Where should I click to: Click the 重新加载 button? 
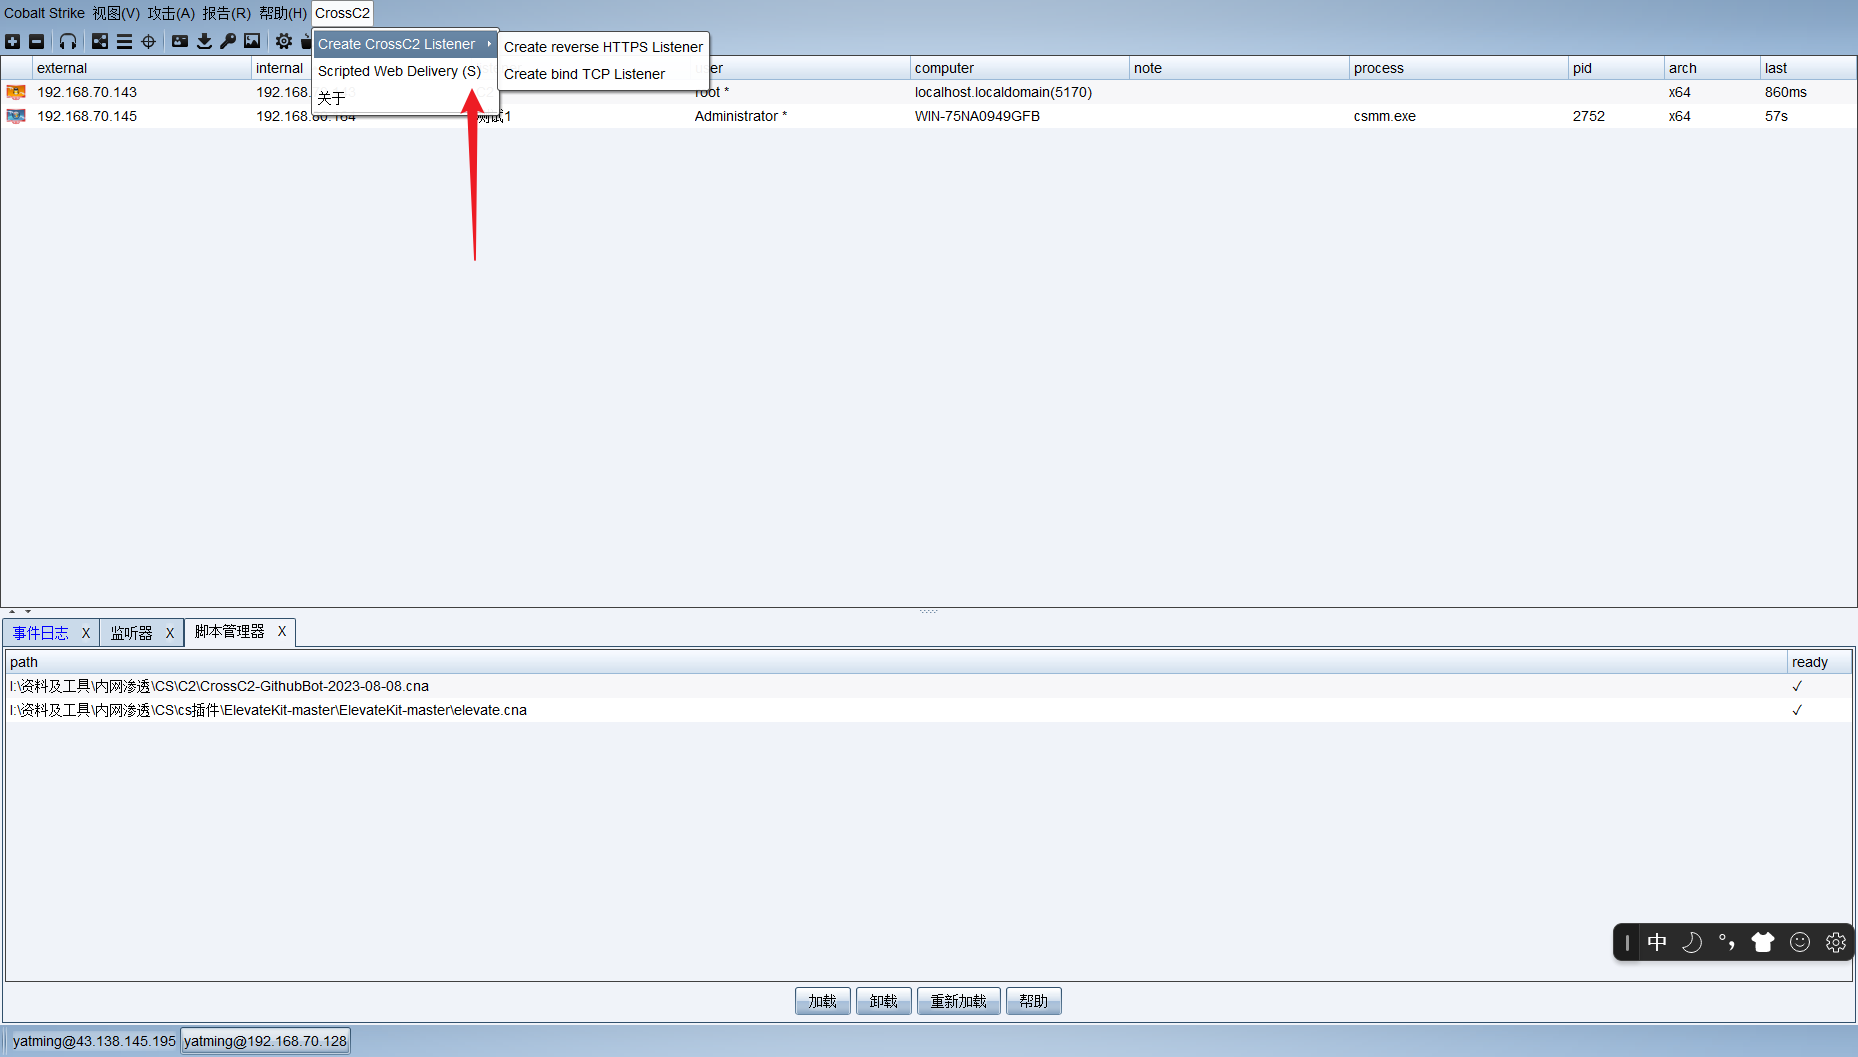click(959, 1001)
